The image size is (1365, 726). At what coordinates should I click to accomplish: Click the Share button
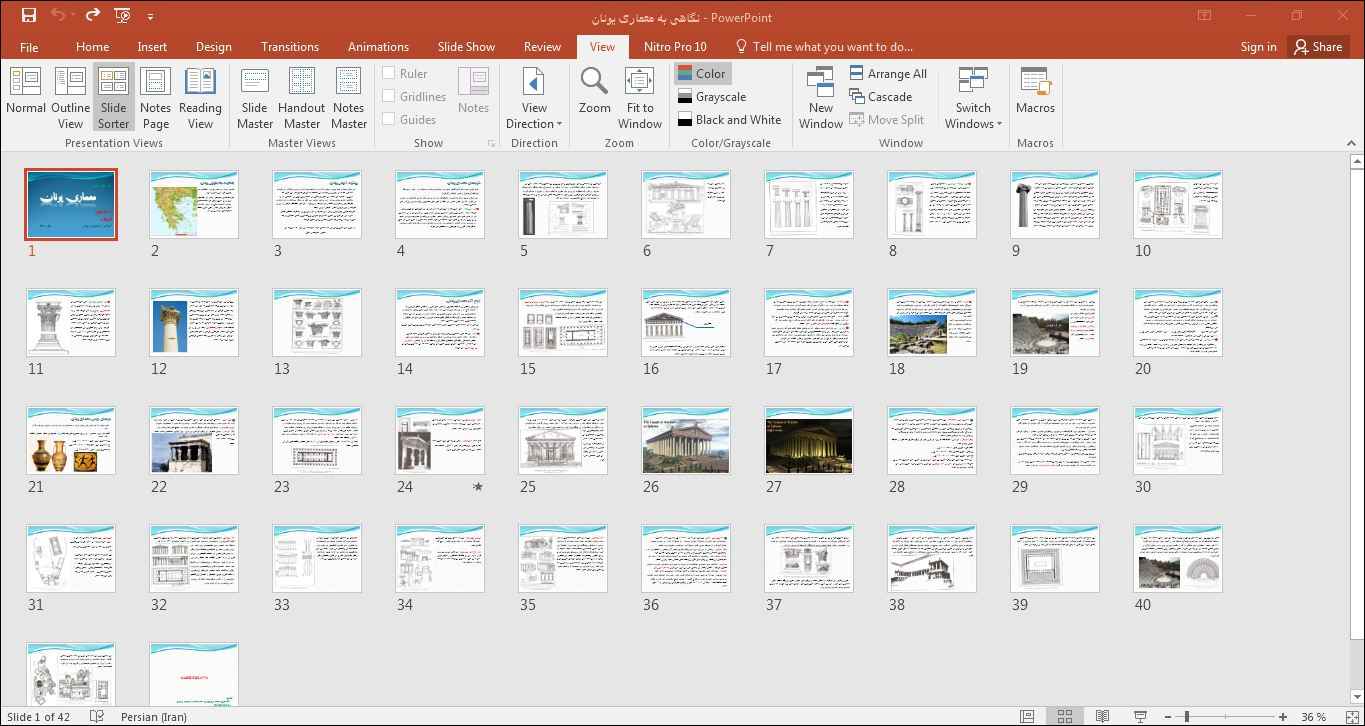coord(1317,46)
